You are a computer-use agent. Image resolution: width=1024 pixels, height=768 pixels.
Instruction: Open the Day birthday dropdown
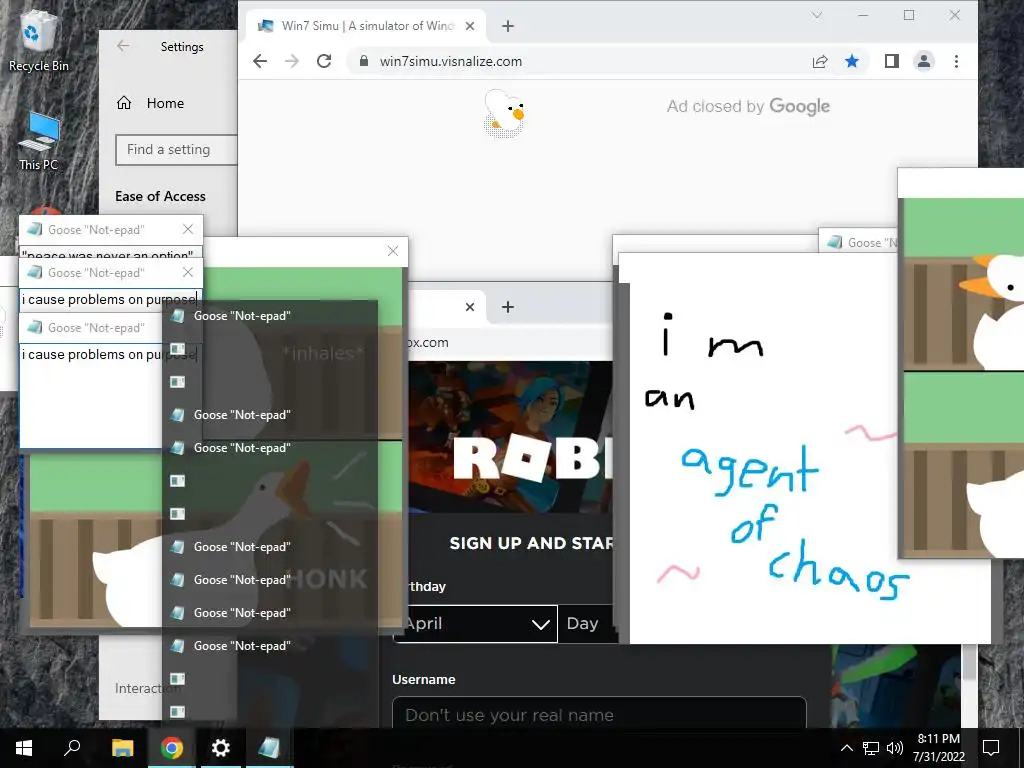point(586,624)
